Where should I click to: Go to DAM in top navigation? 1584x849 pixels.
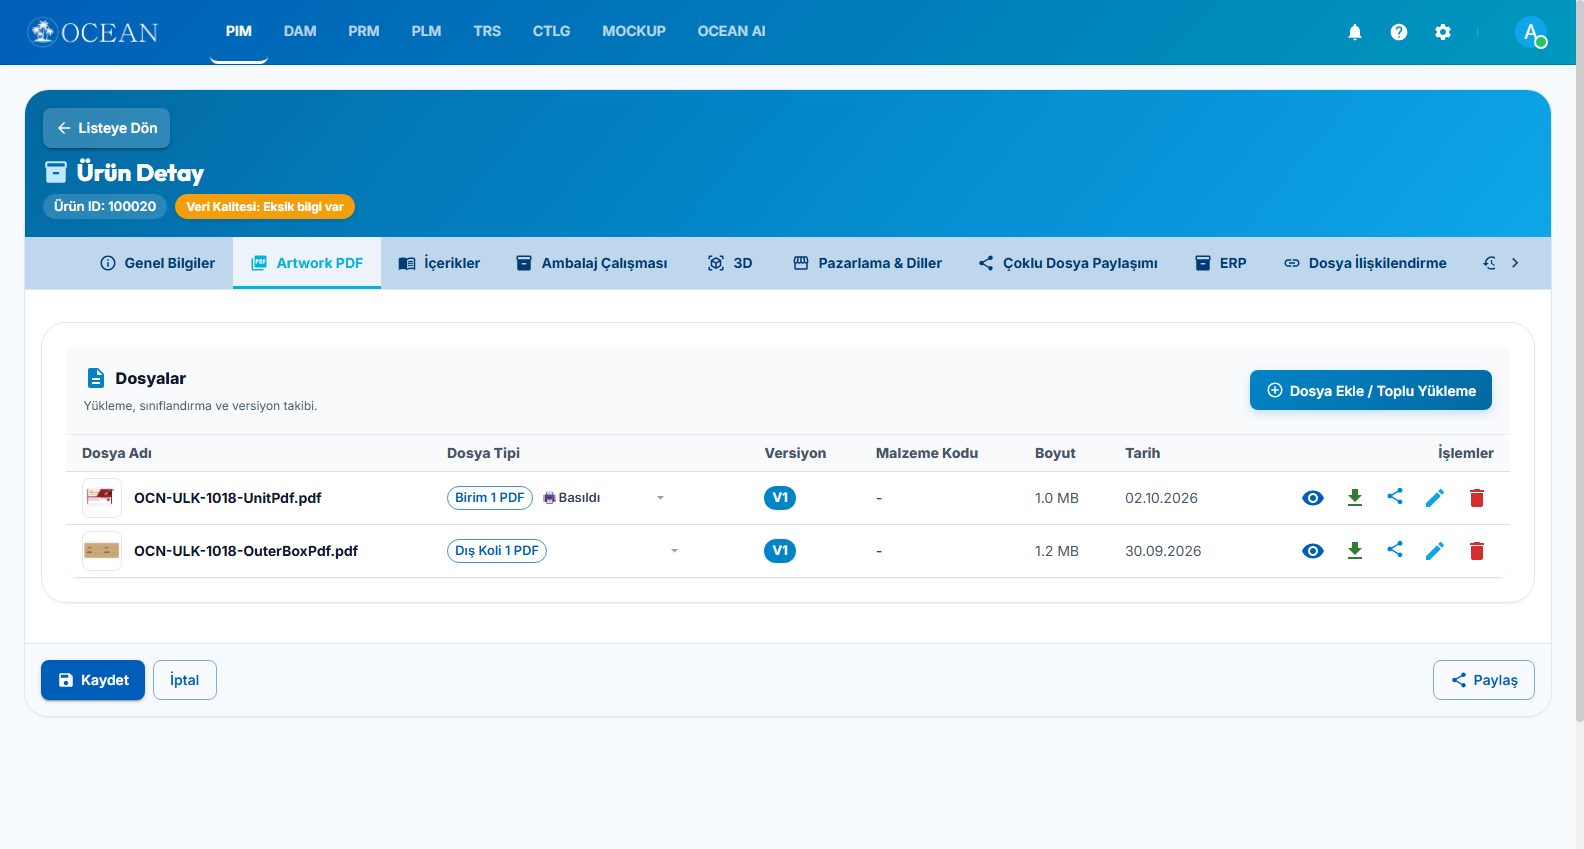[x=300, y=31]
